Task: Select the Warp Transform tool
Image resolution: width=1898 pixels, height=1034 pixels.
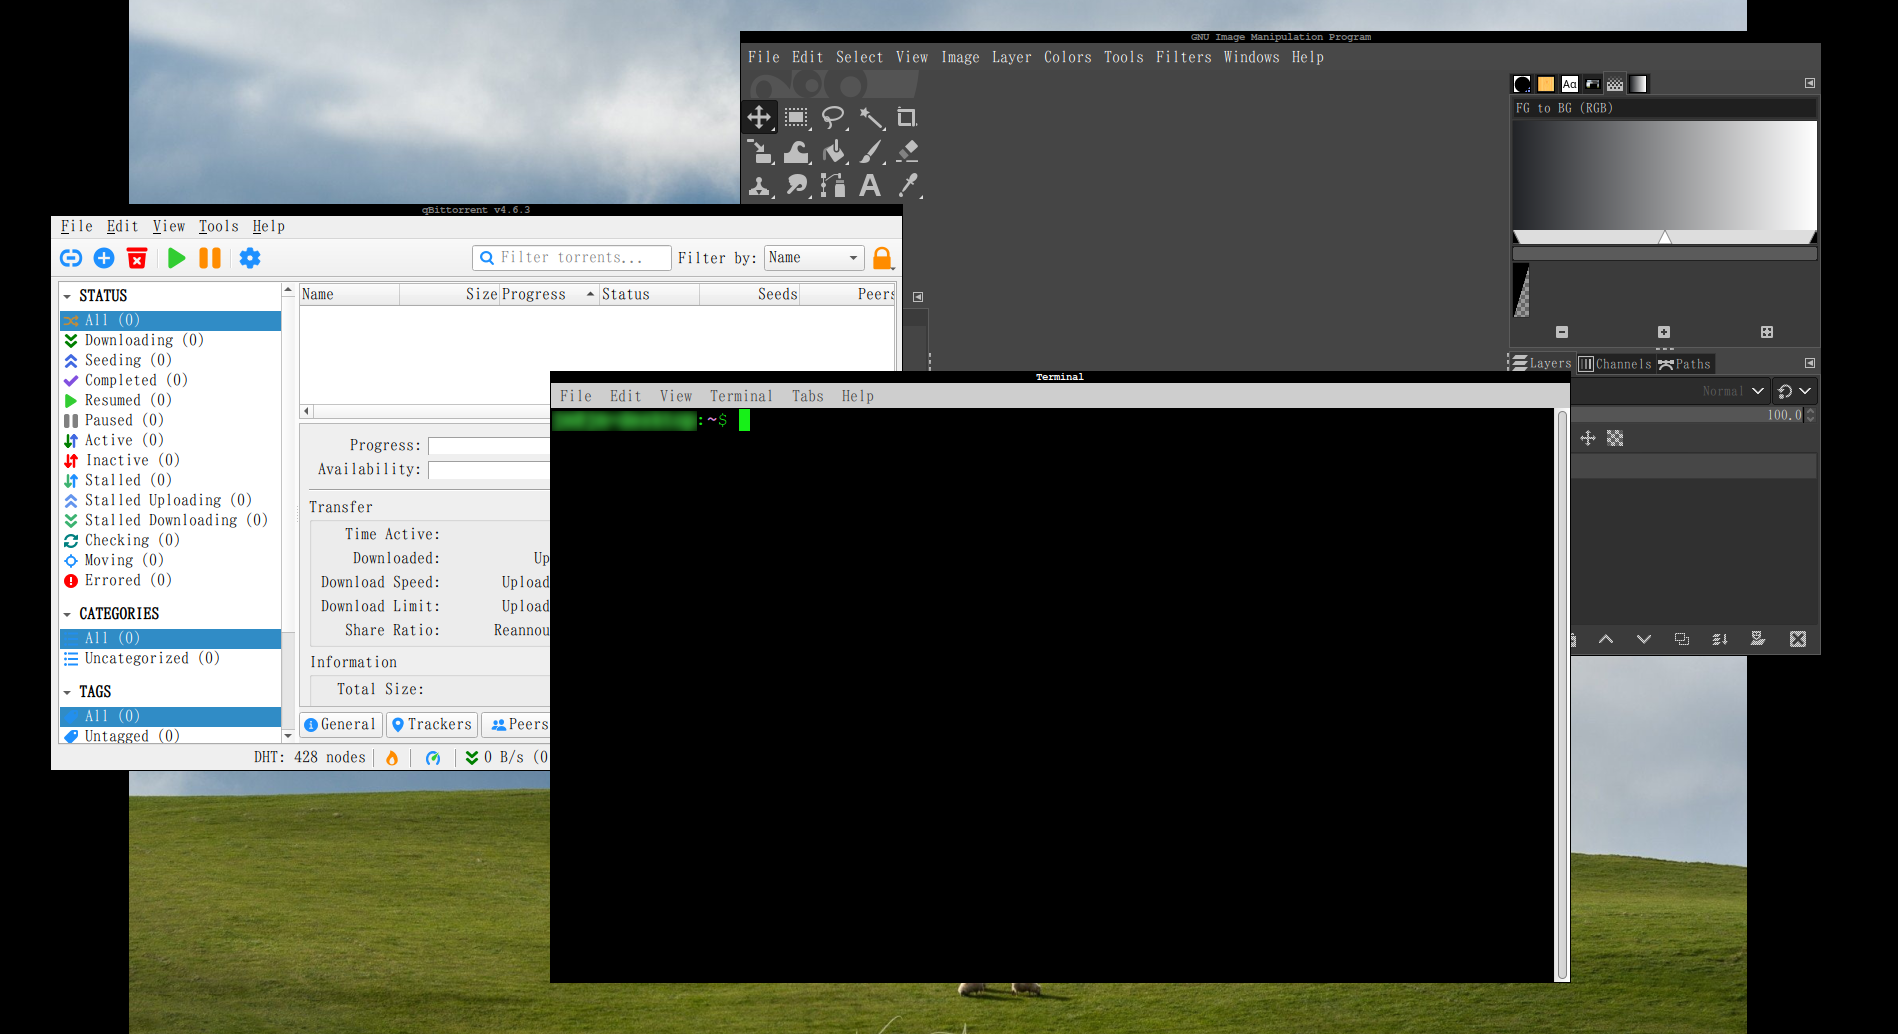Action: (796, 151)
